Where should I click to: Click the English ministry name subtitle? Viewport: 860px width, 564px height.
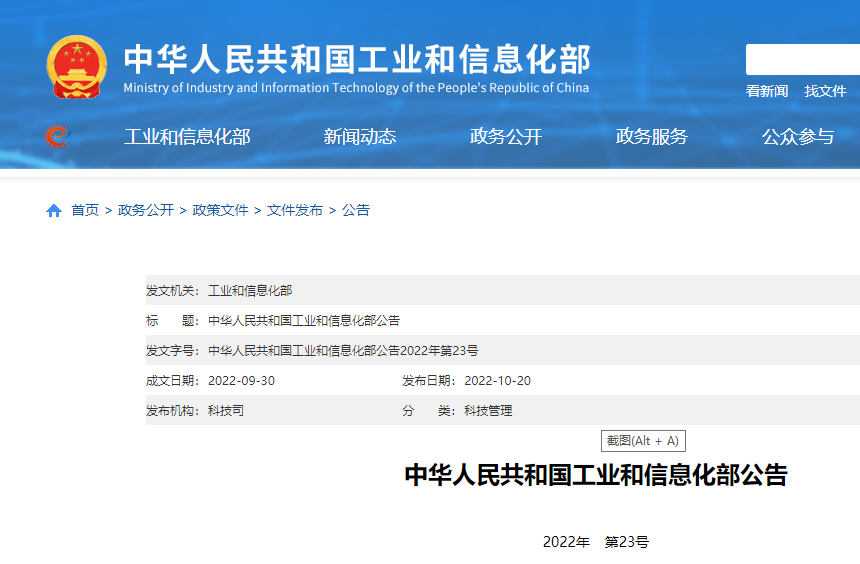[356, 88]
